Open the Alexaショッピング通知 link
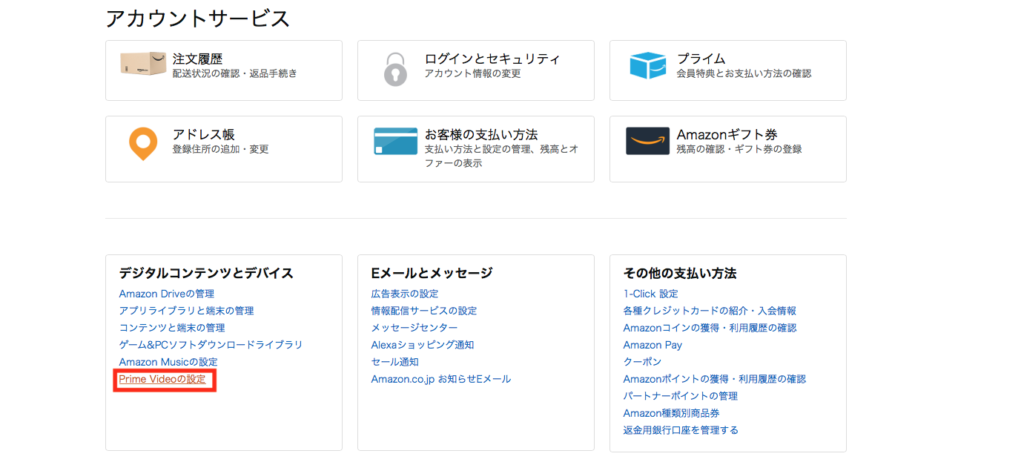This screenshot has width=1024, height=465. 423,345
